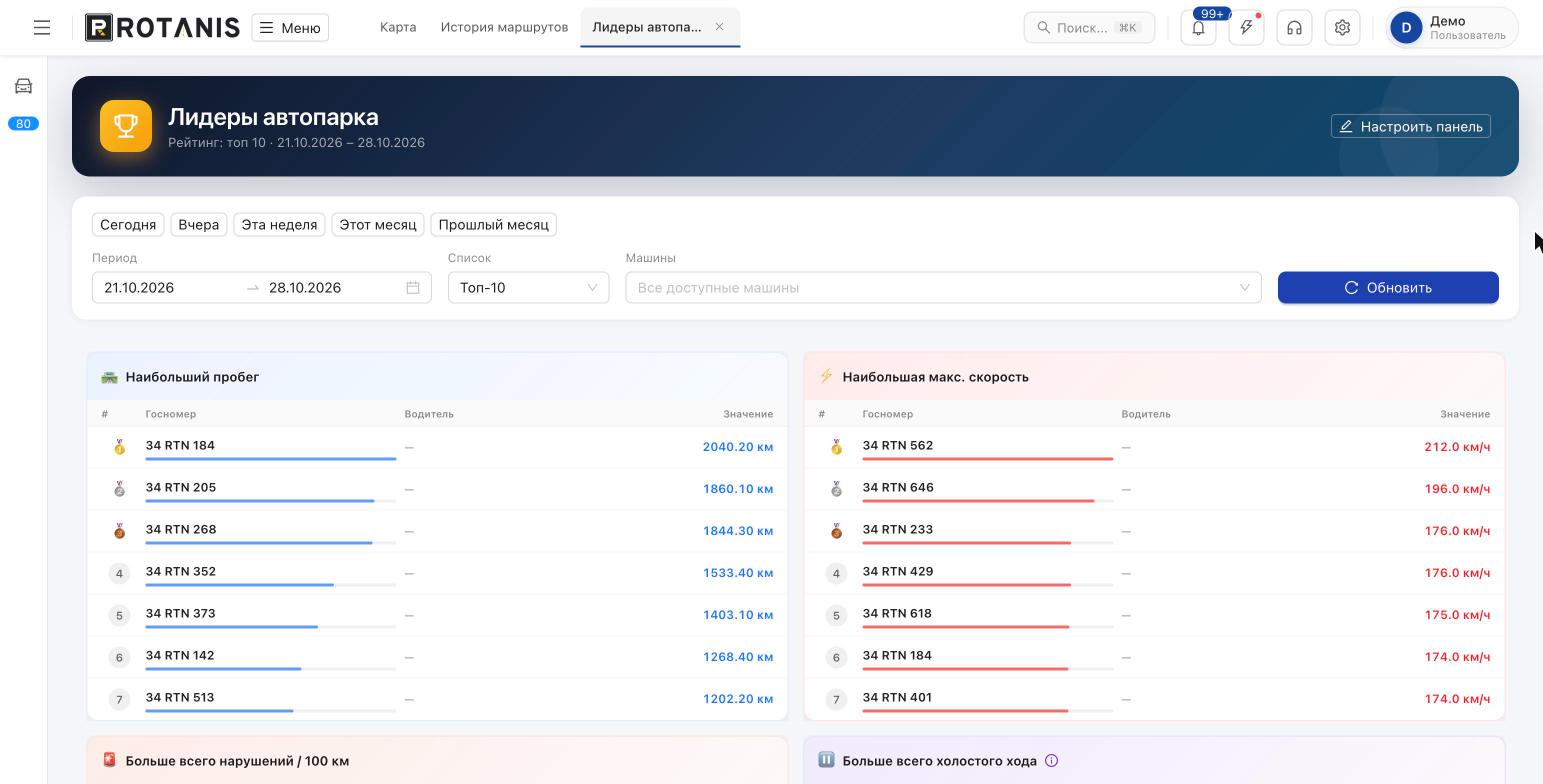The image size is (1543, 784).
Task: Click the info icon next to idle time
Action: click(x=1051, y=761)
